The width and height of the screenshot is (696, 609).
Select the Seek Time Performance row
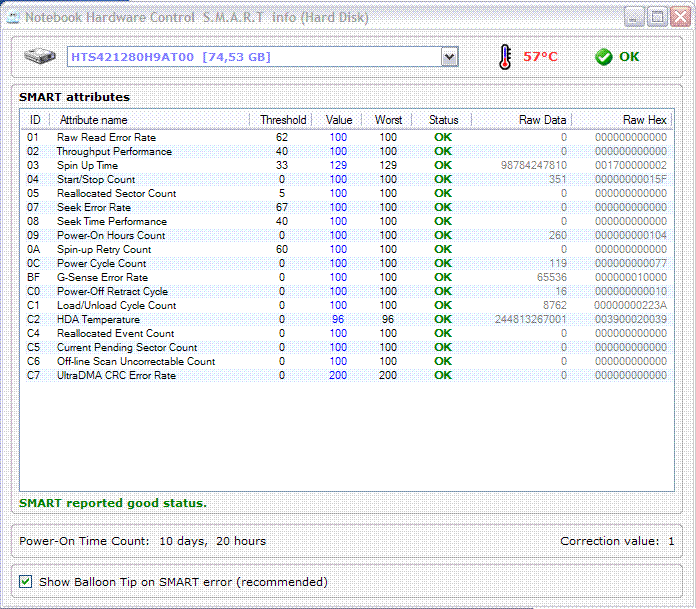(347, 221)
